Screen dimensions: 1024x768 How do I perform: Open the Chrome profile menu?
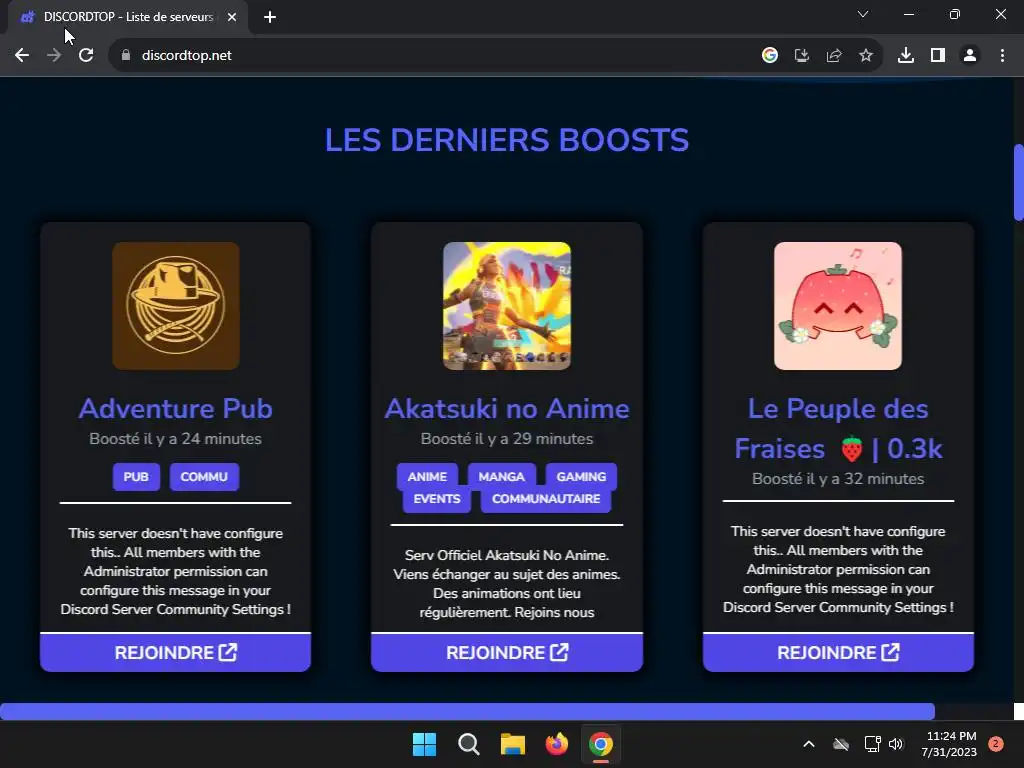click(970, 56)
